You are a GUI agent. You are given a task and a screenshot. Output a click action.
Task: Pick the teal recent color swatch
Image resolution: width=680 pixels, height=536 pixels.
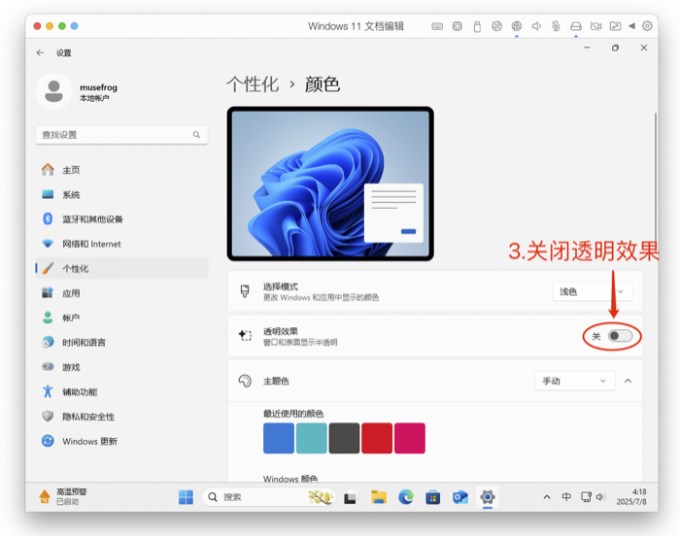click(311, 438)
